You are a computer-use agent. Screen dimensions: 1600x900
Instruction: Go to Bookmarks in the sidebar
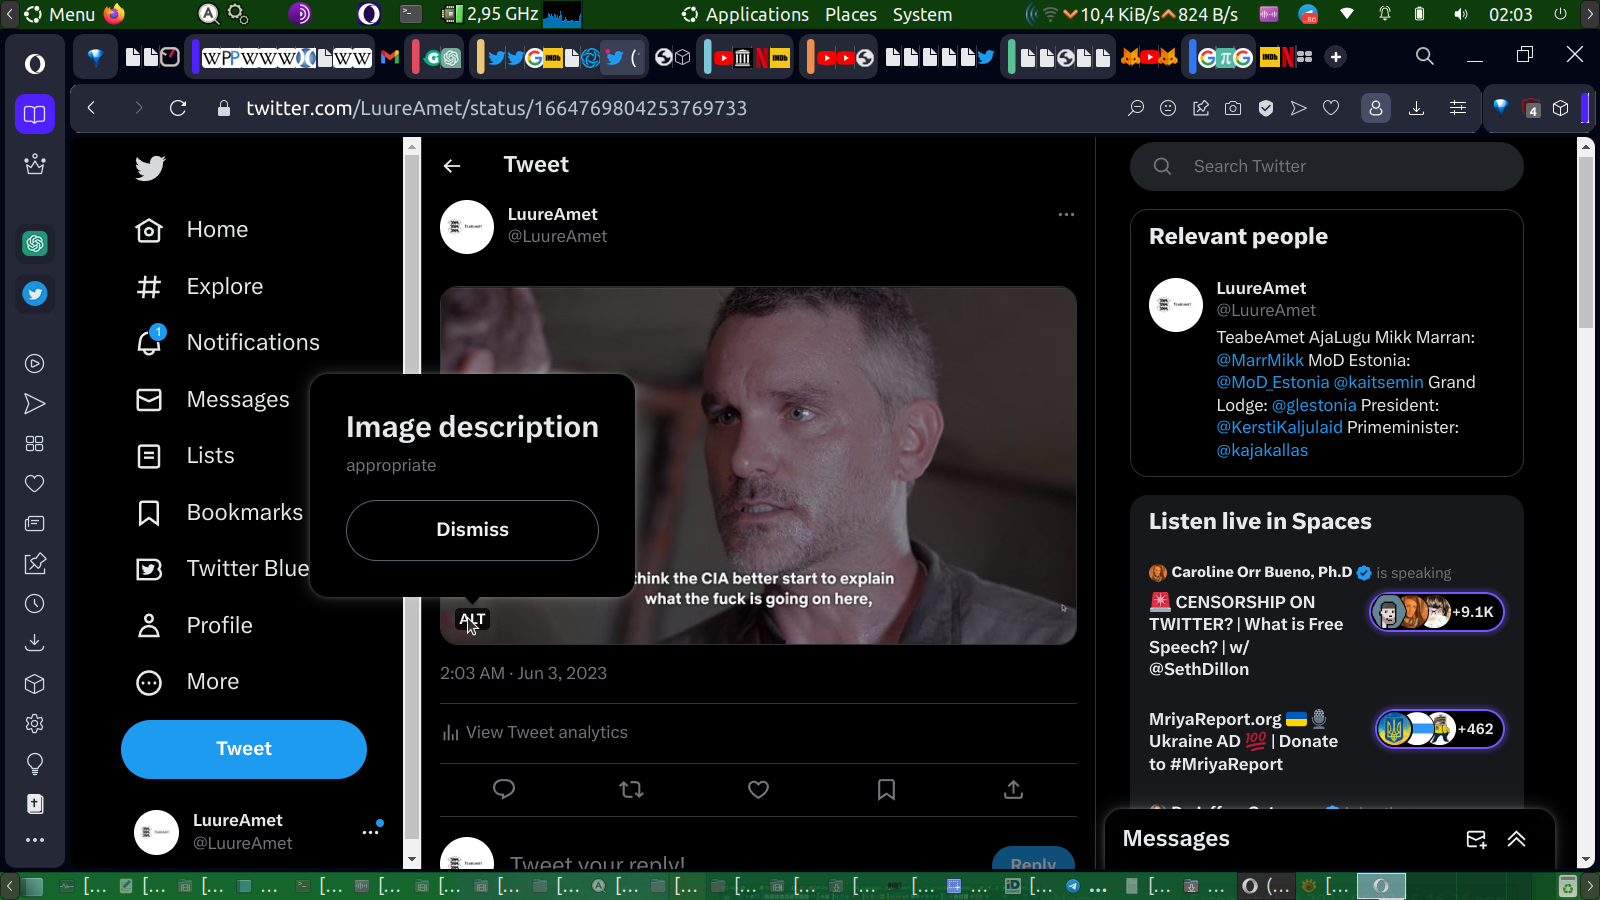[244, 512]
